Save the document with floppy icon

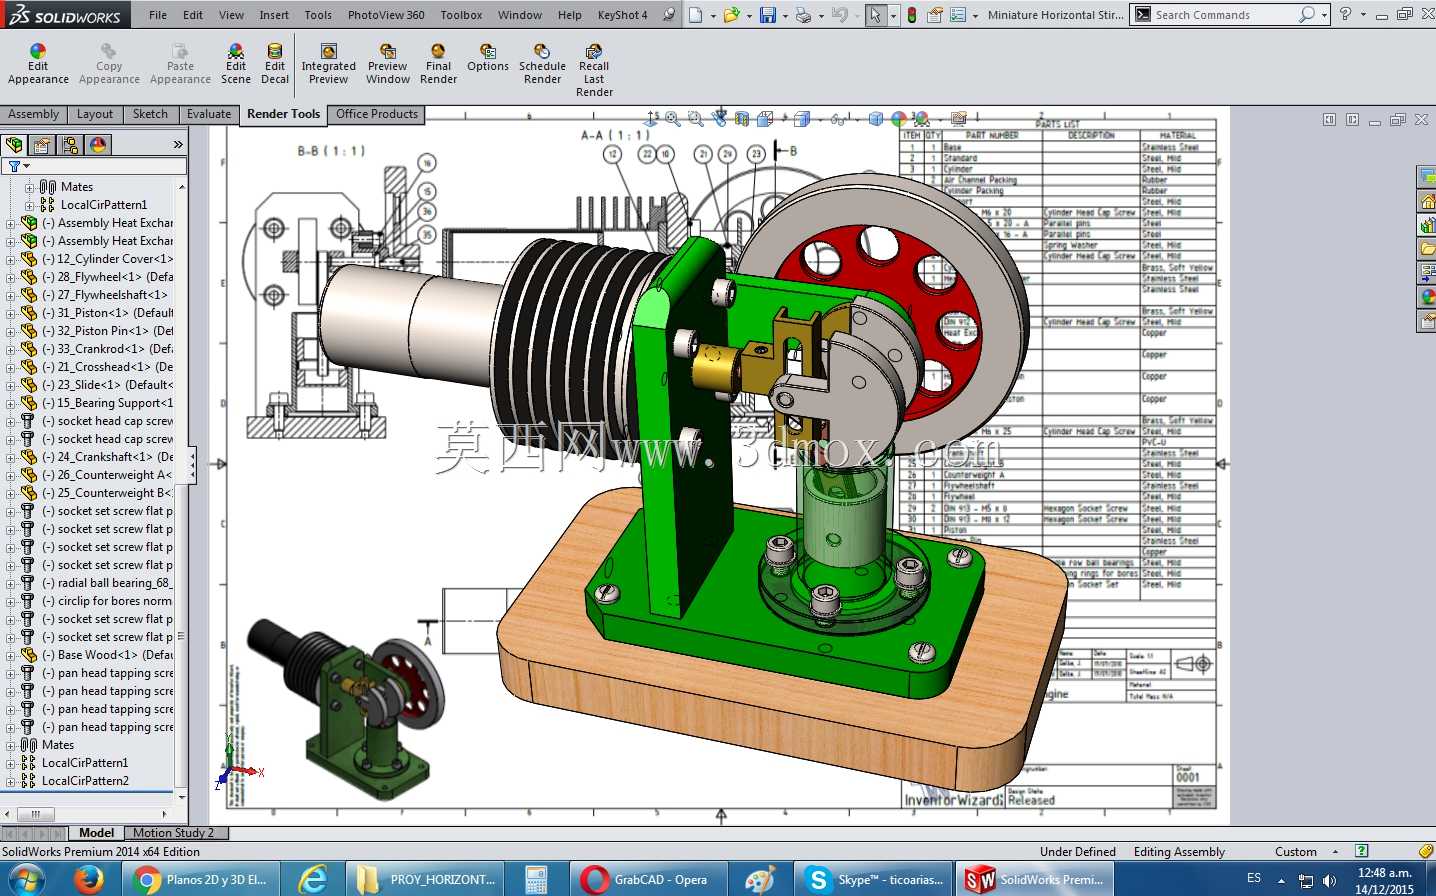(767, 15)
